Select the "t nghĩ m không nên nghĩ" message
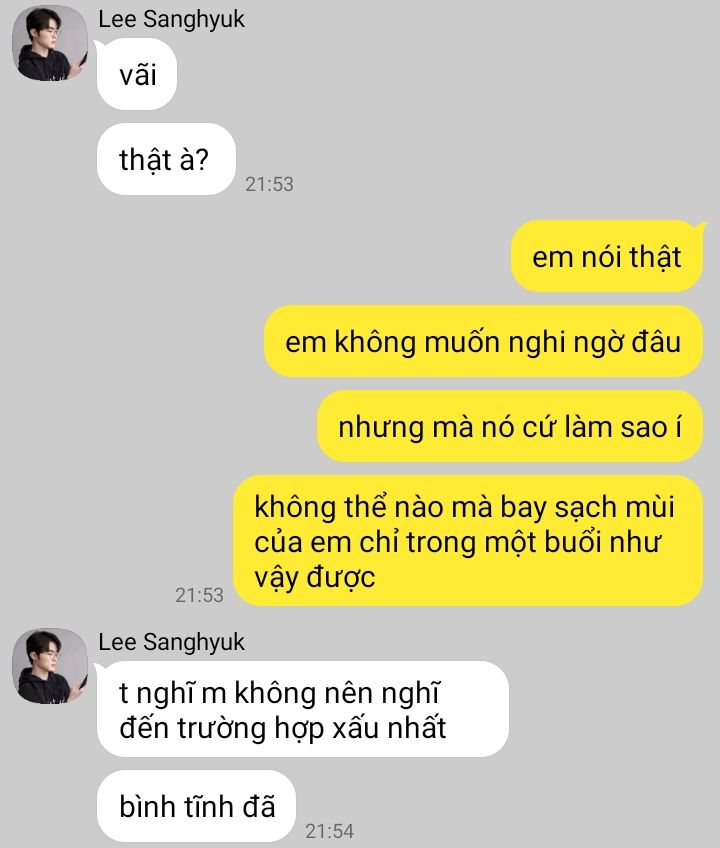 tap(302, 709)
